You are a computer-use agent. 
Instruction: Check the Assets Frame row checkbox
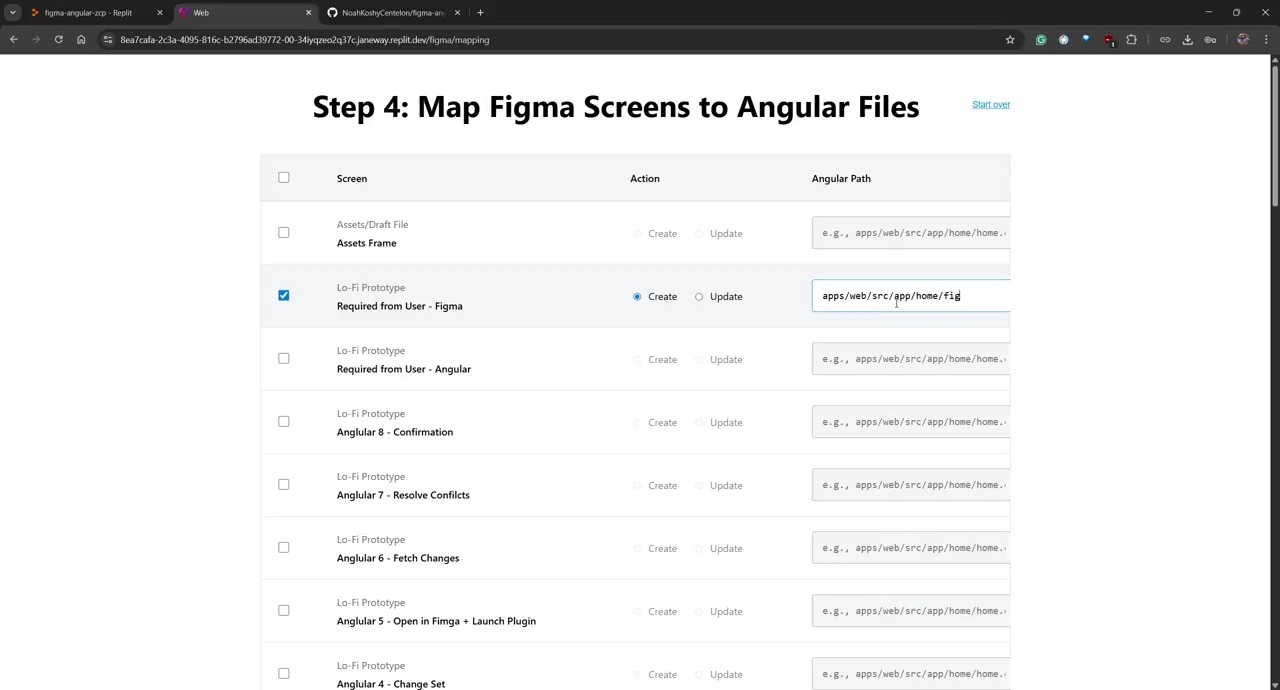(284, 233)
